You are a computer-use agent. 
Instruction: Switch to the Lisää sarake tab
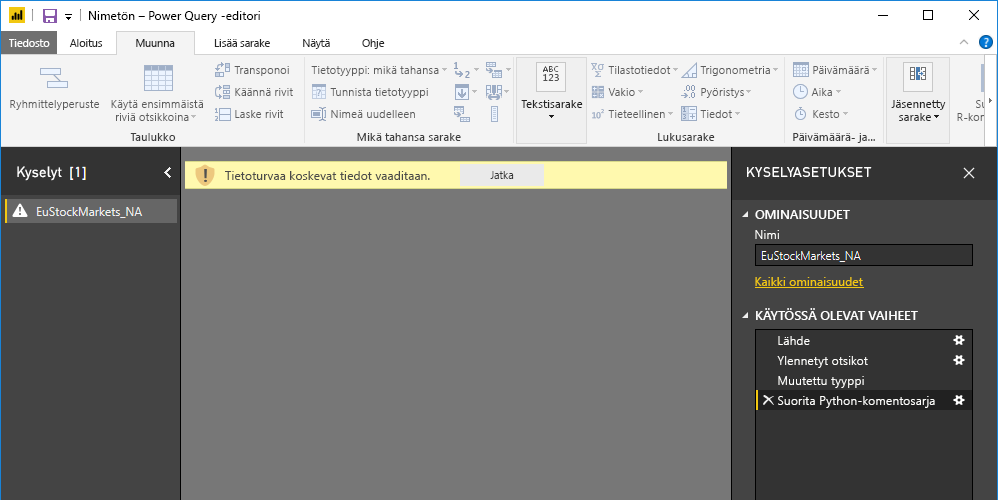coord(242,43)
